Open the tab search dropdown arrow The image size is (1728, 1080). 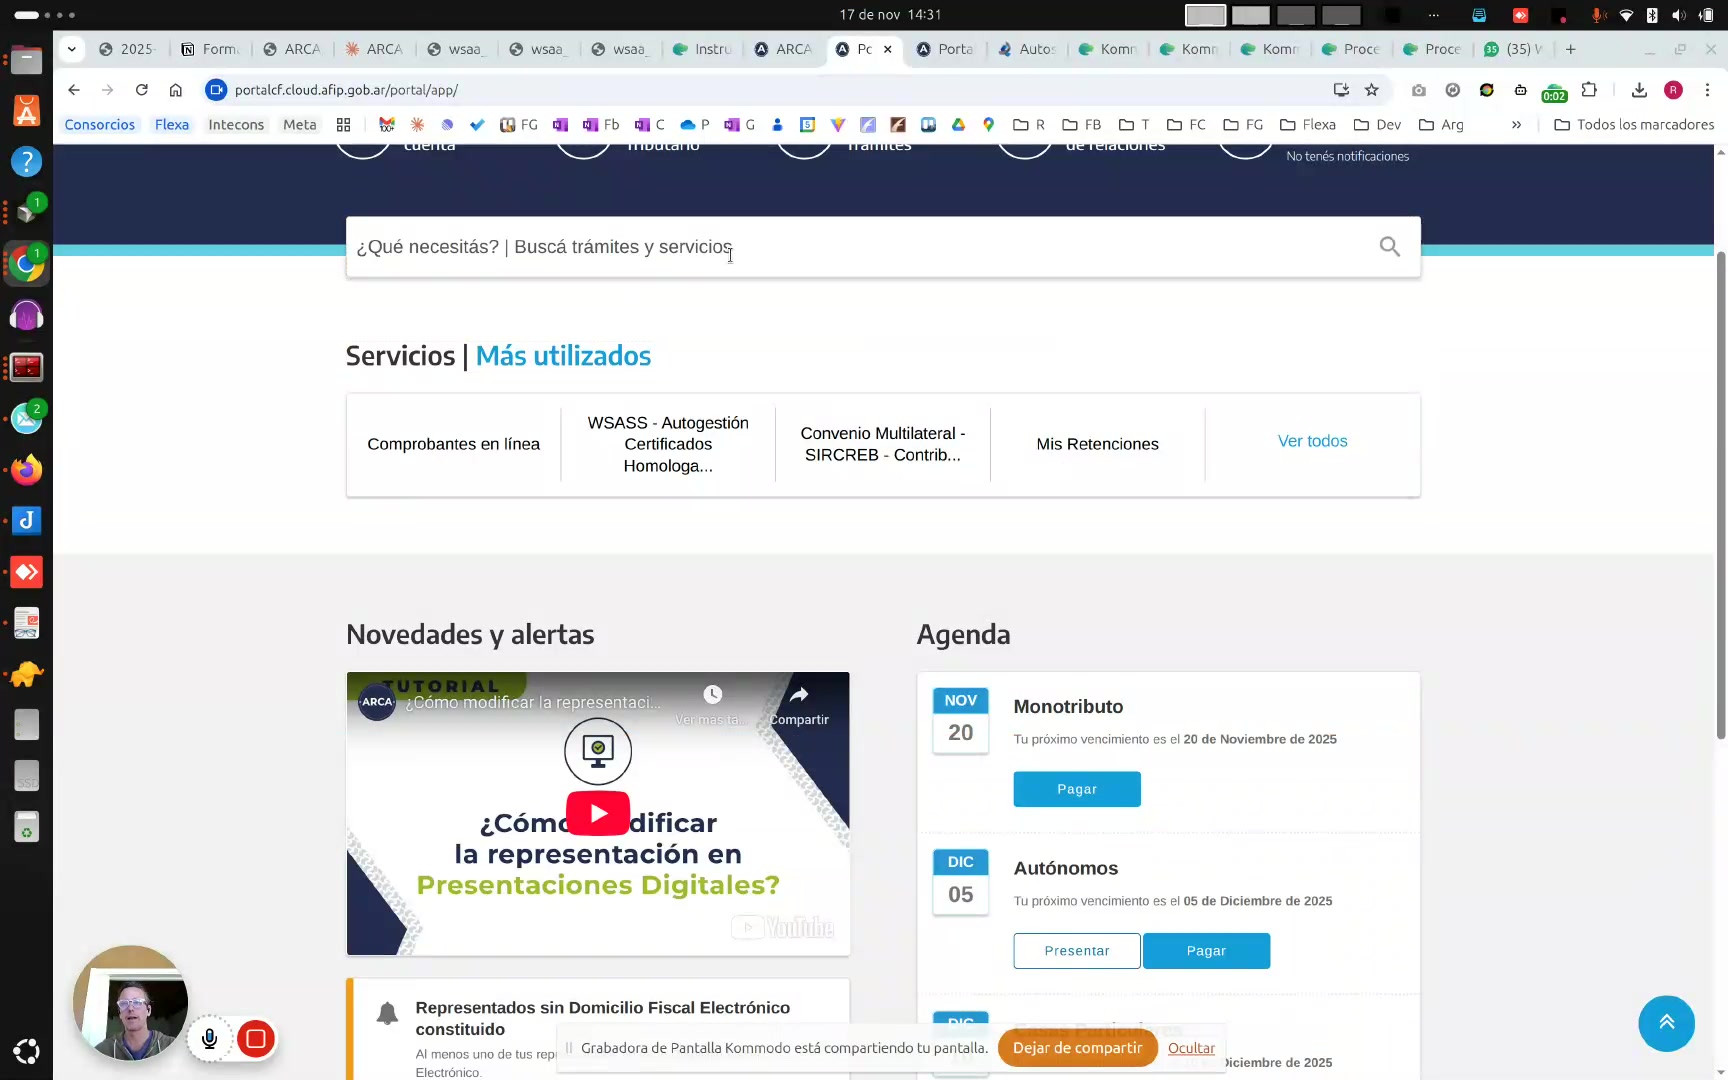[72, 49]
